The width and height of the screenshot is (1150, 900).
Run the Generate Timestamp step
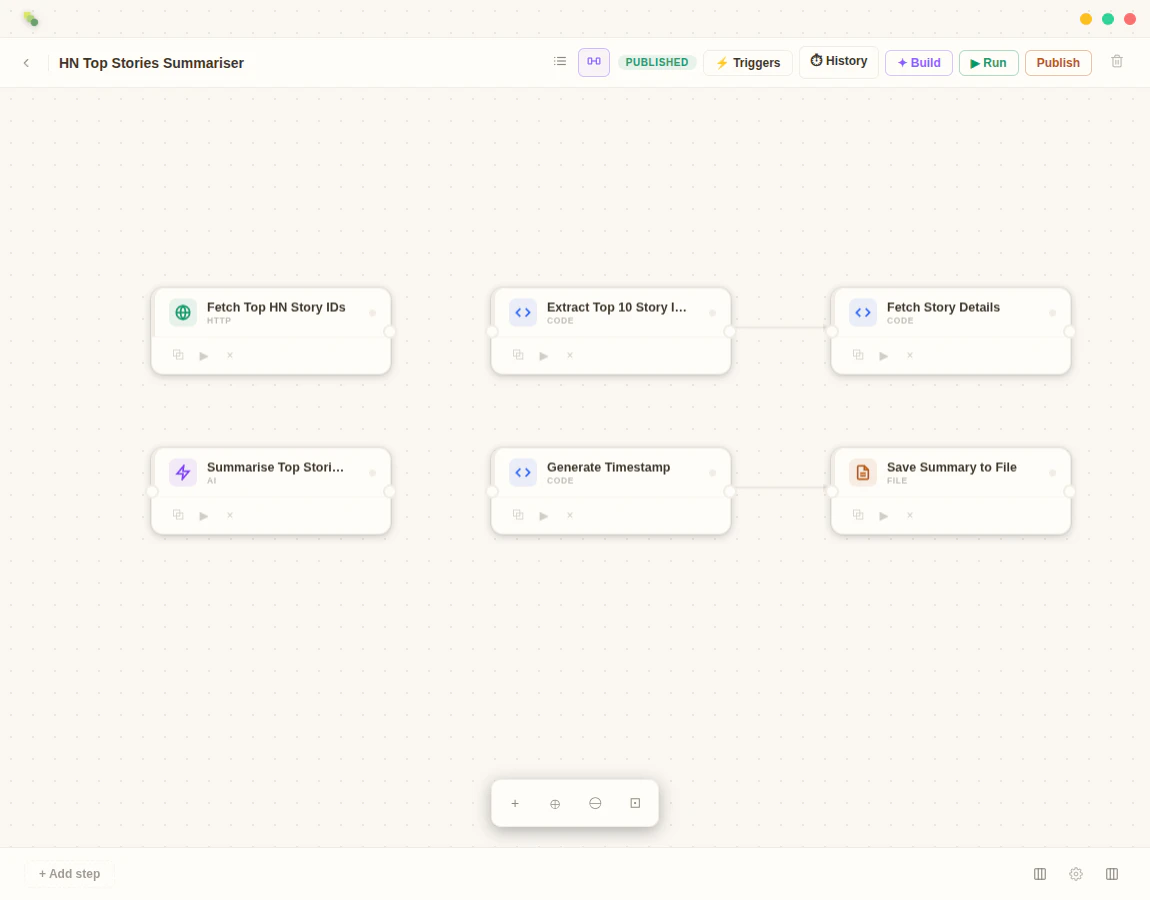pyautogui.click(x=543, y=516)
